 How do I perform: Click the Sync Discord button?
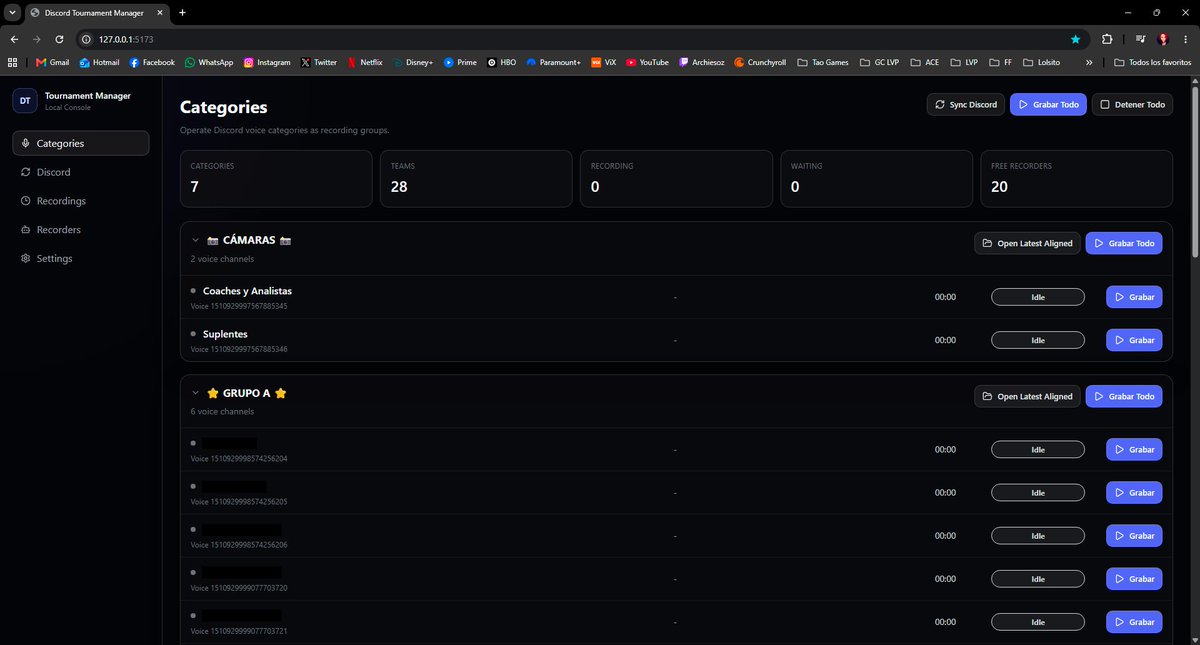coord(966,104)
